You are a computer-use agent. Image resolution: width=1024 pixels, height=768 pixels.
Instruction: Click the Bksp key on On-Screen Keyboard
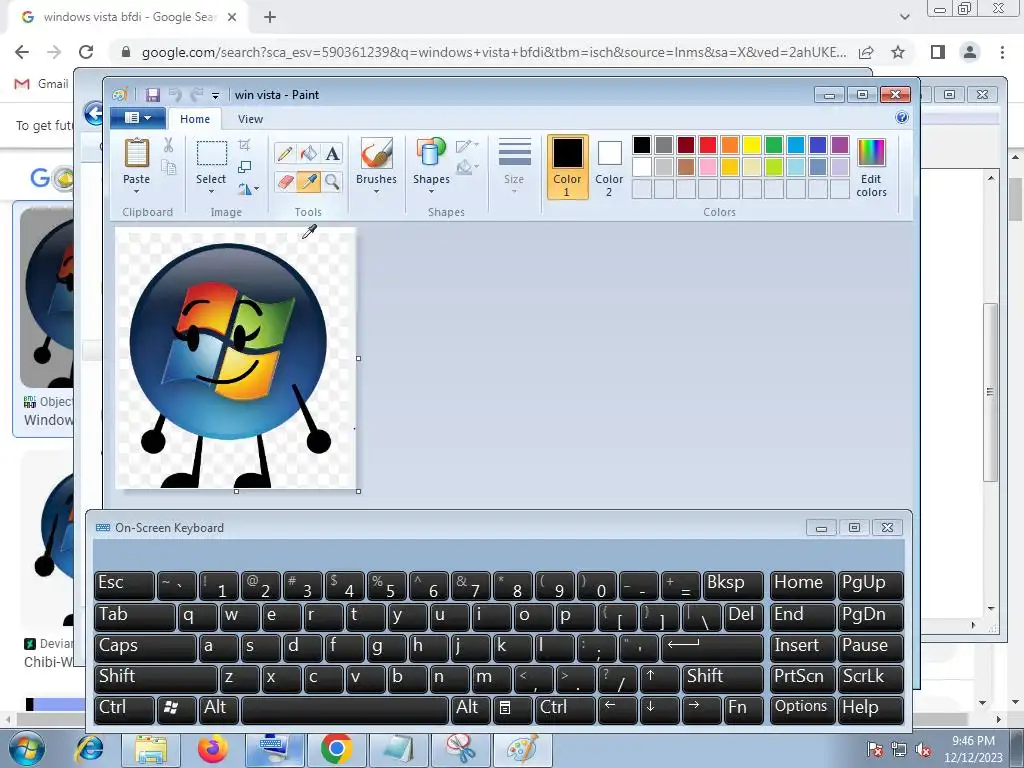point(733,585)
